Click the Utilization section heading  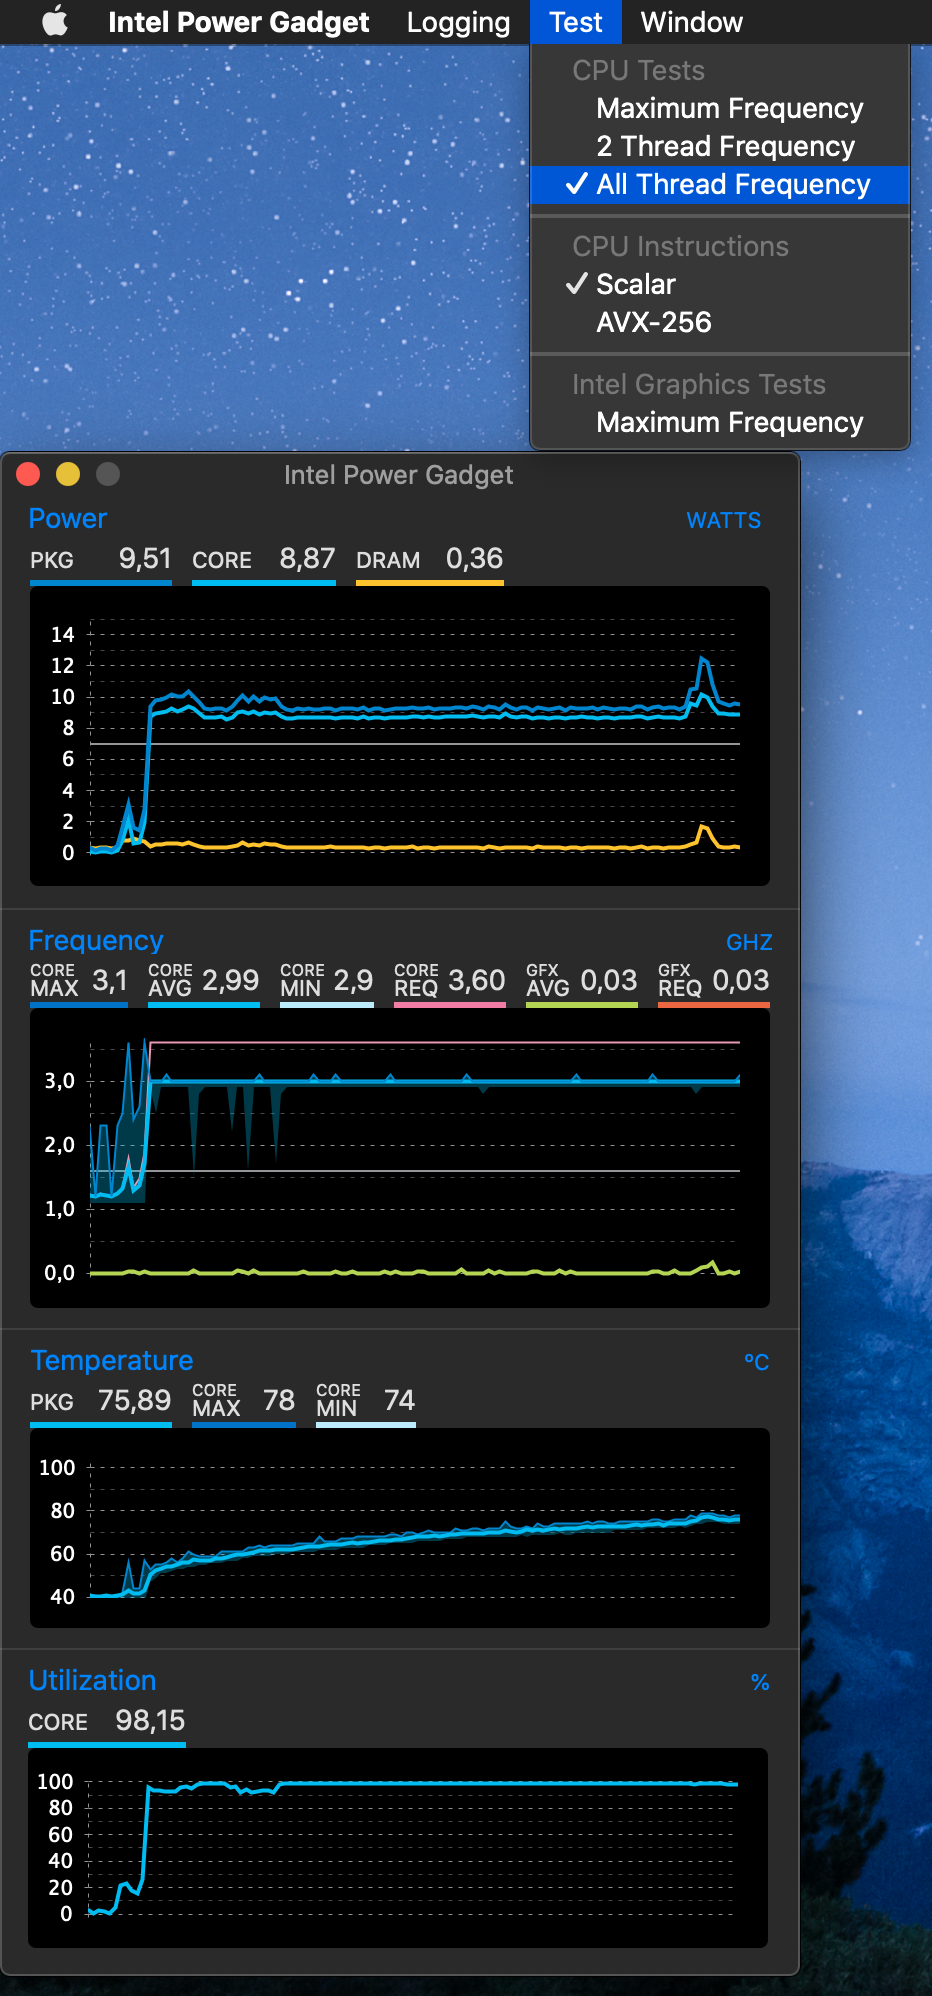tap(92, 1680)
